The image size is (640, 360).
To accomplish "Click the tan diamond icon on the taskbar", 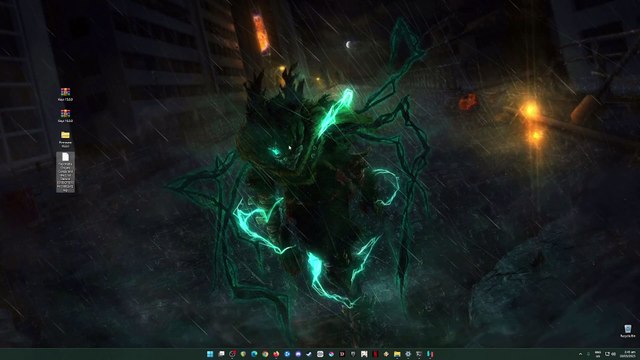I will [x=386, y=354].
